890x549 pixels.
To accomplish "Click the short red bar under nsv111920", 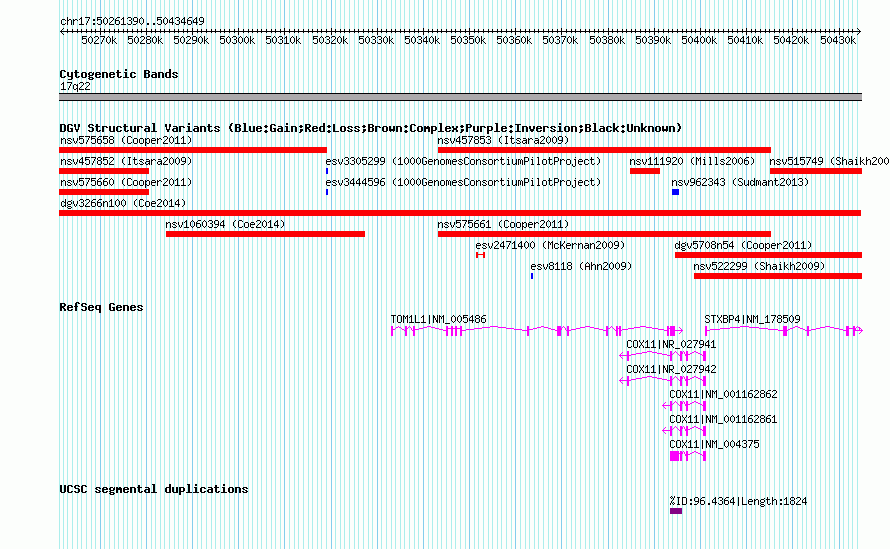I will (645, 171).
